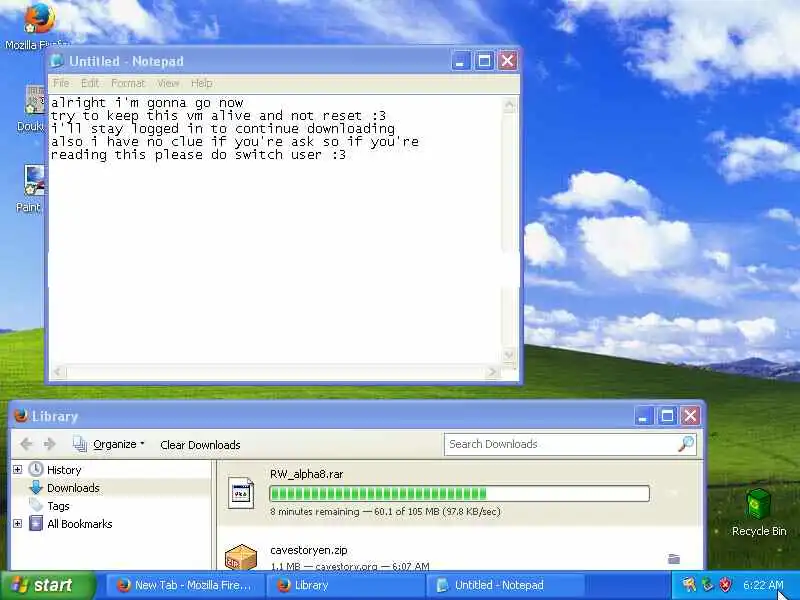The image size is (800, 600).
Task: Select the Tags item label
Action: click(58, 506)
